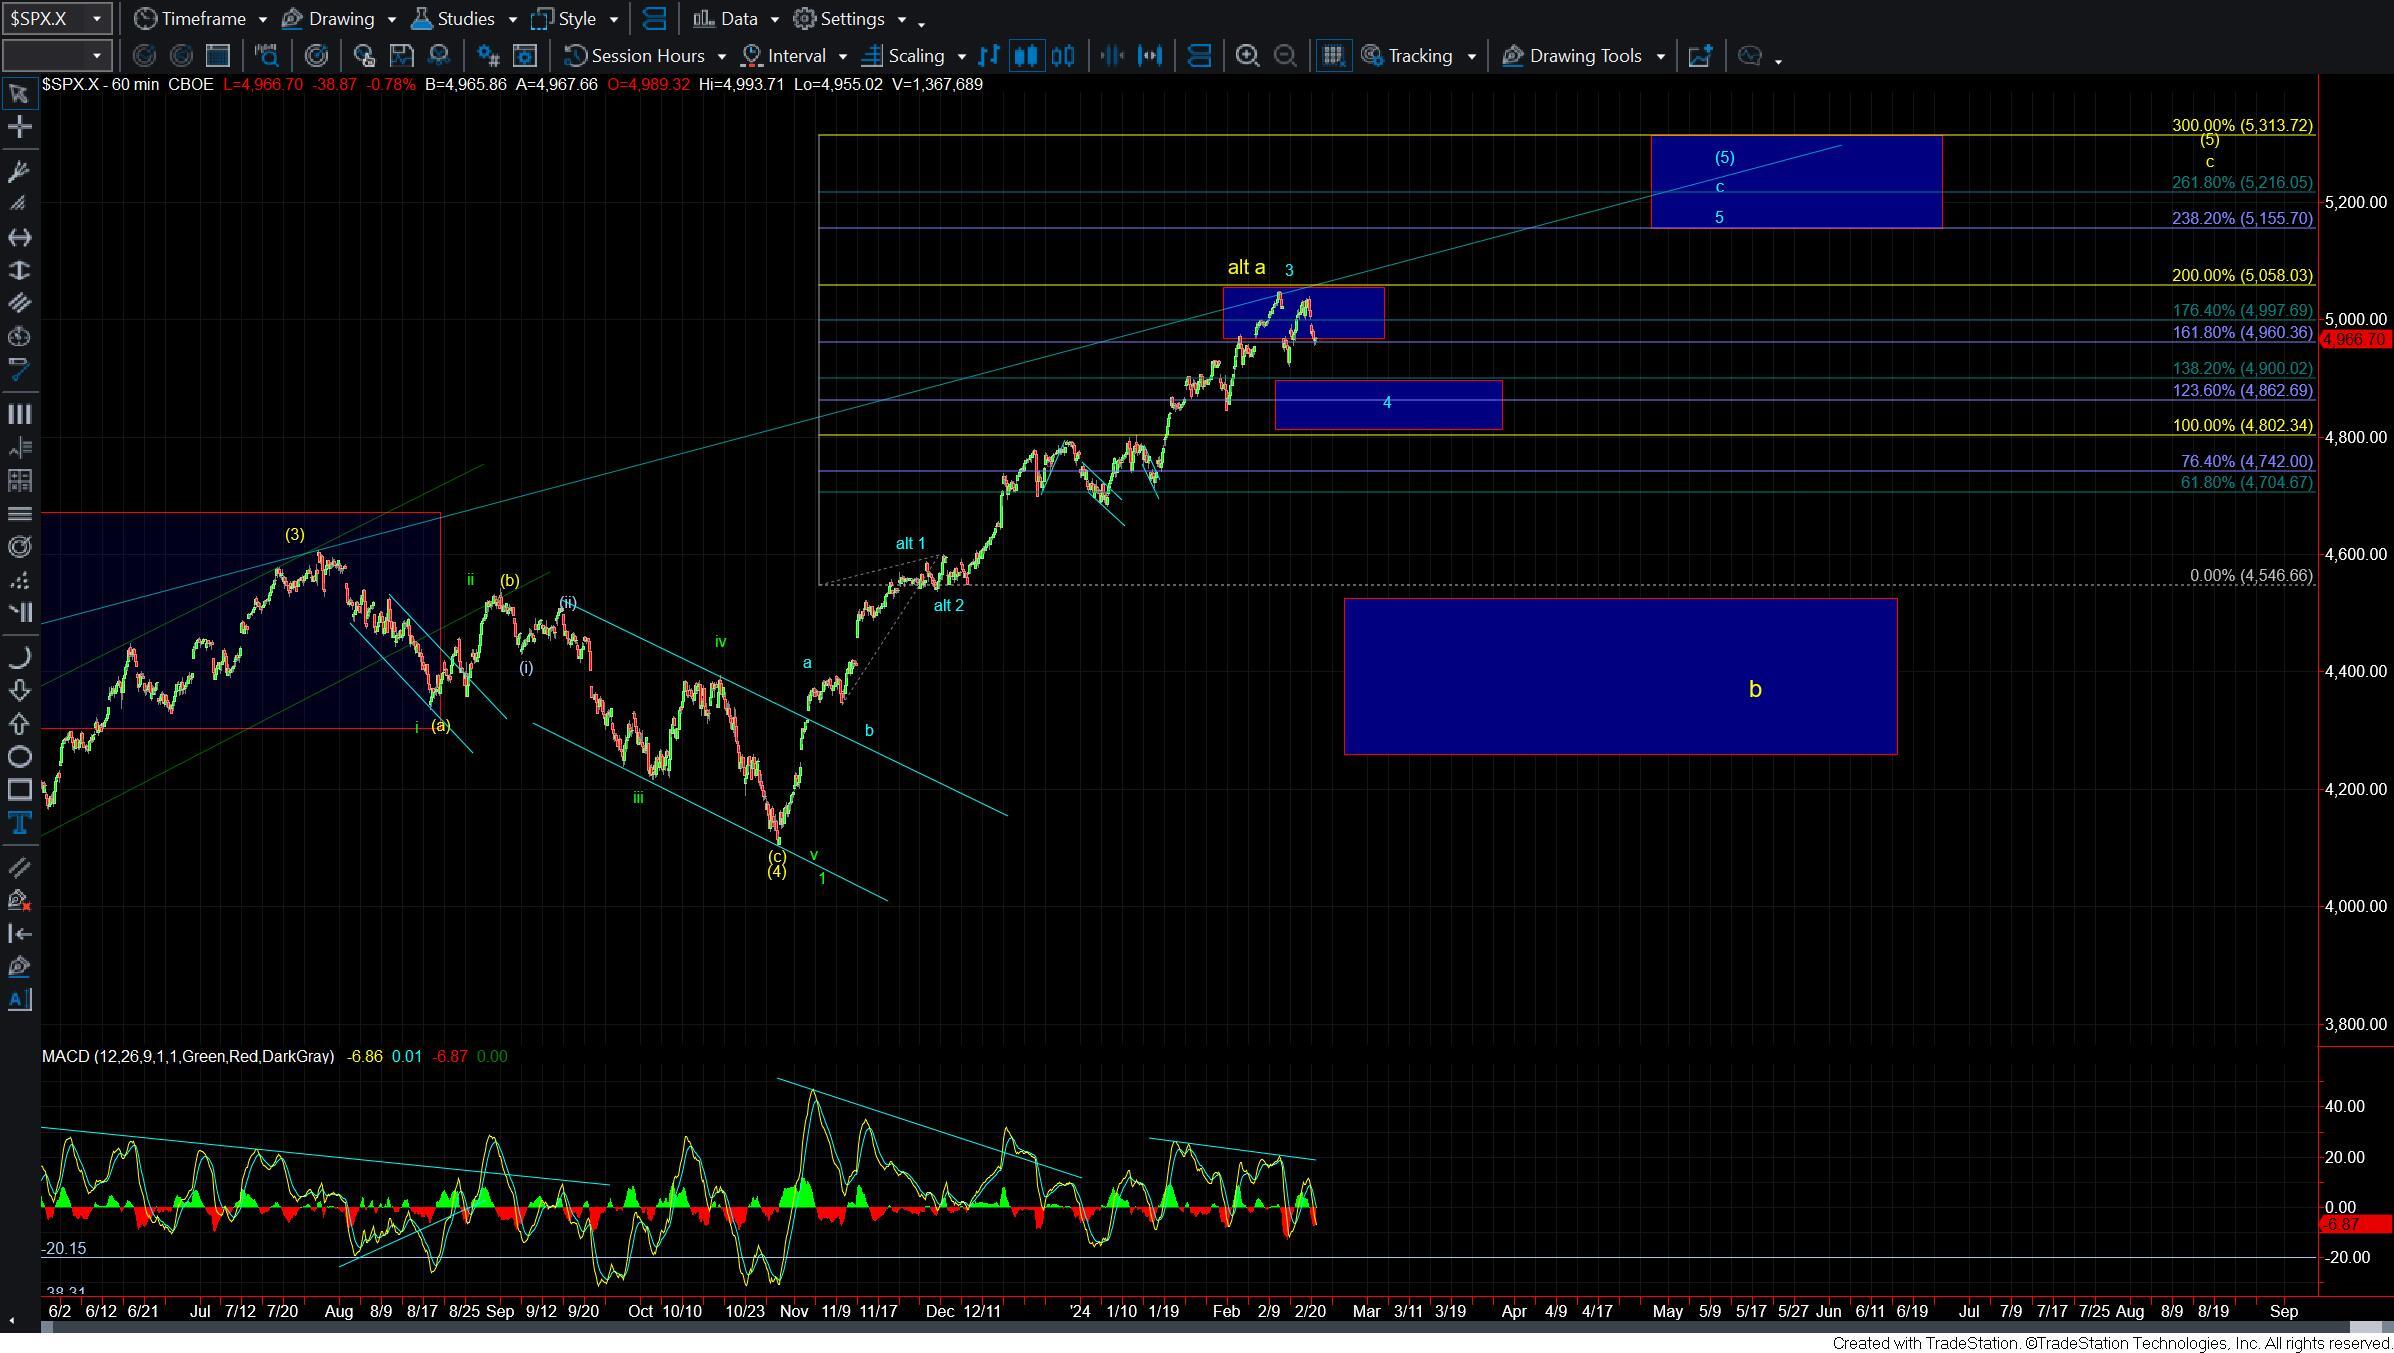Click the snap-to-left arrow icon

(19, 934)
